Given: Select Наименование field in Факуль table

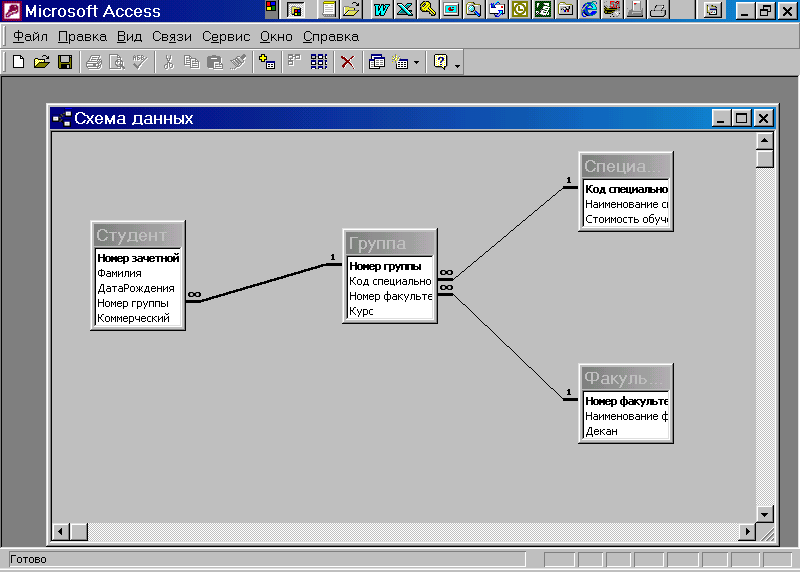Looking at the screenshot, I should pyautogui.click(x=626, y=416).
